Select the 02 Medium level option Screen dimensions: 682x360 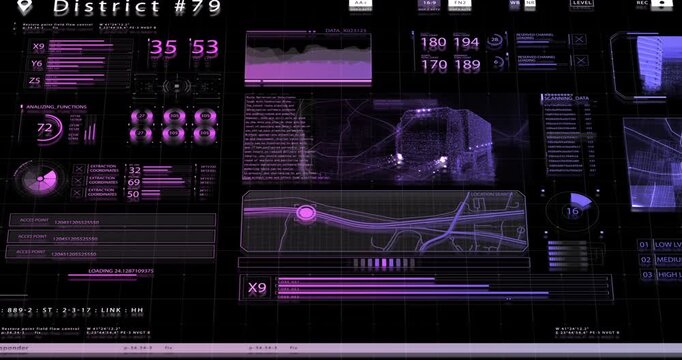(x=661, y=260)
